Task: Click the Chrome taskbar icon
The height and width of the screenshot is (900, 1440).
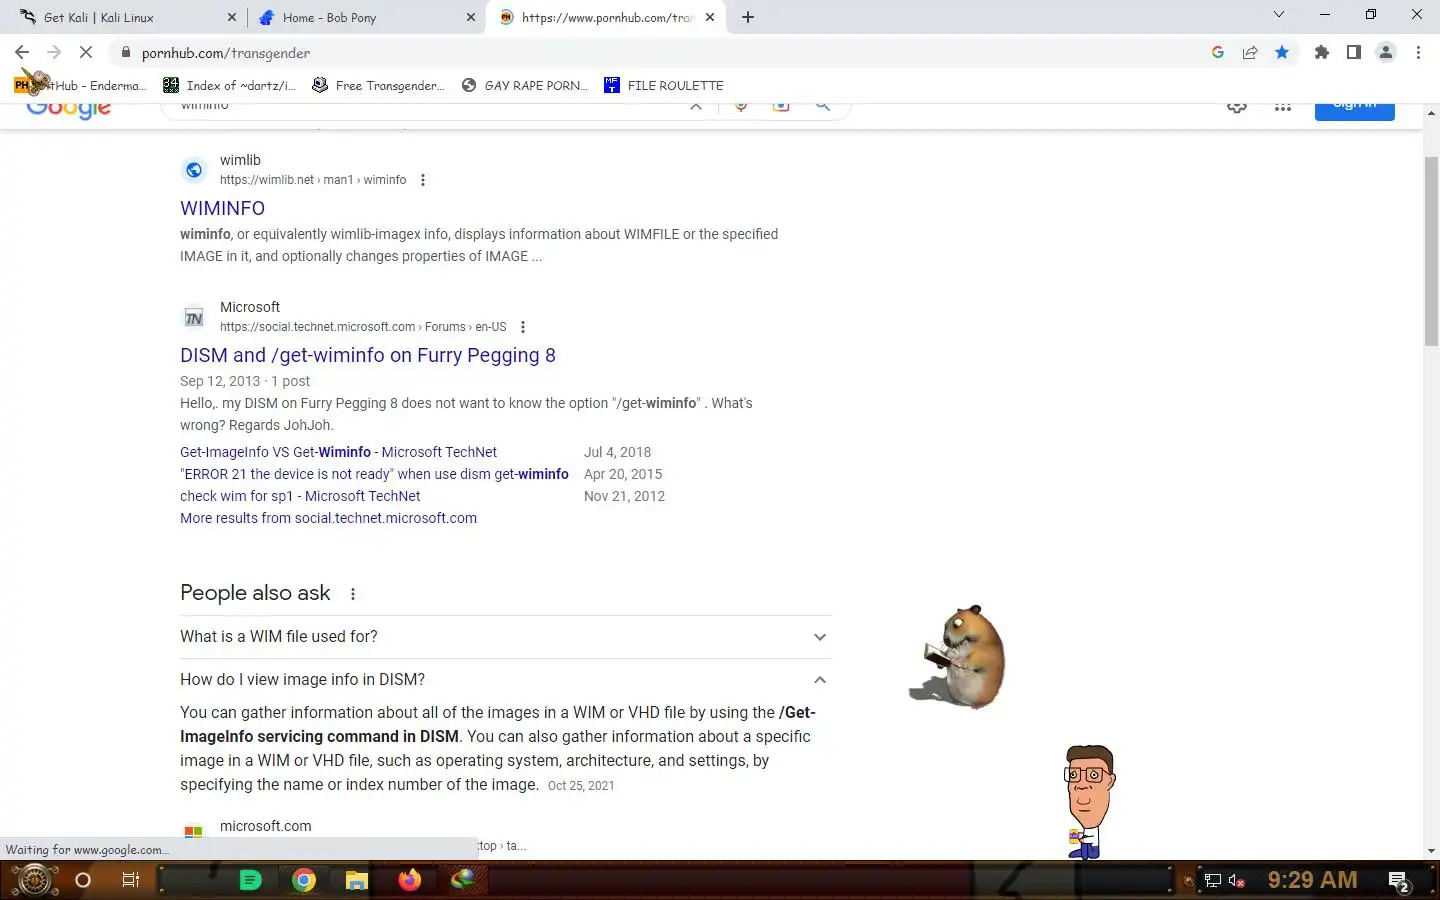Action: 304,880
